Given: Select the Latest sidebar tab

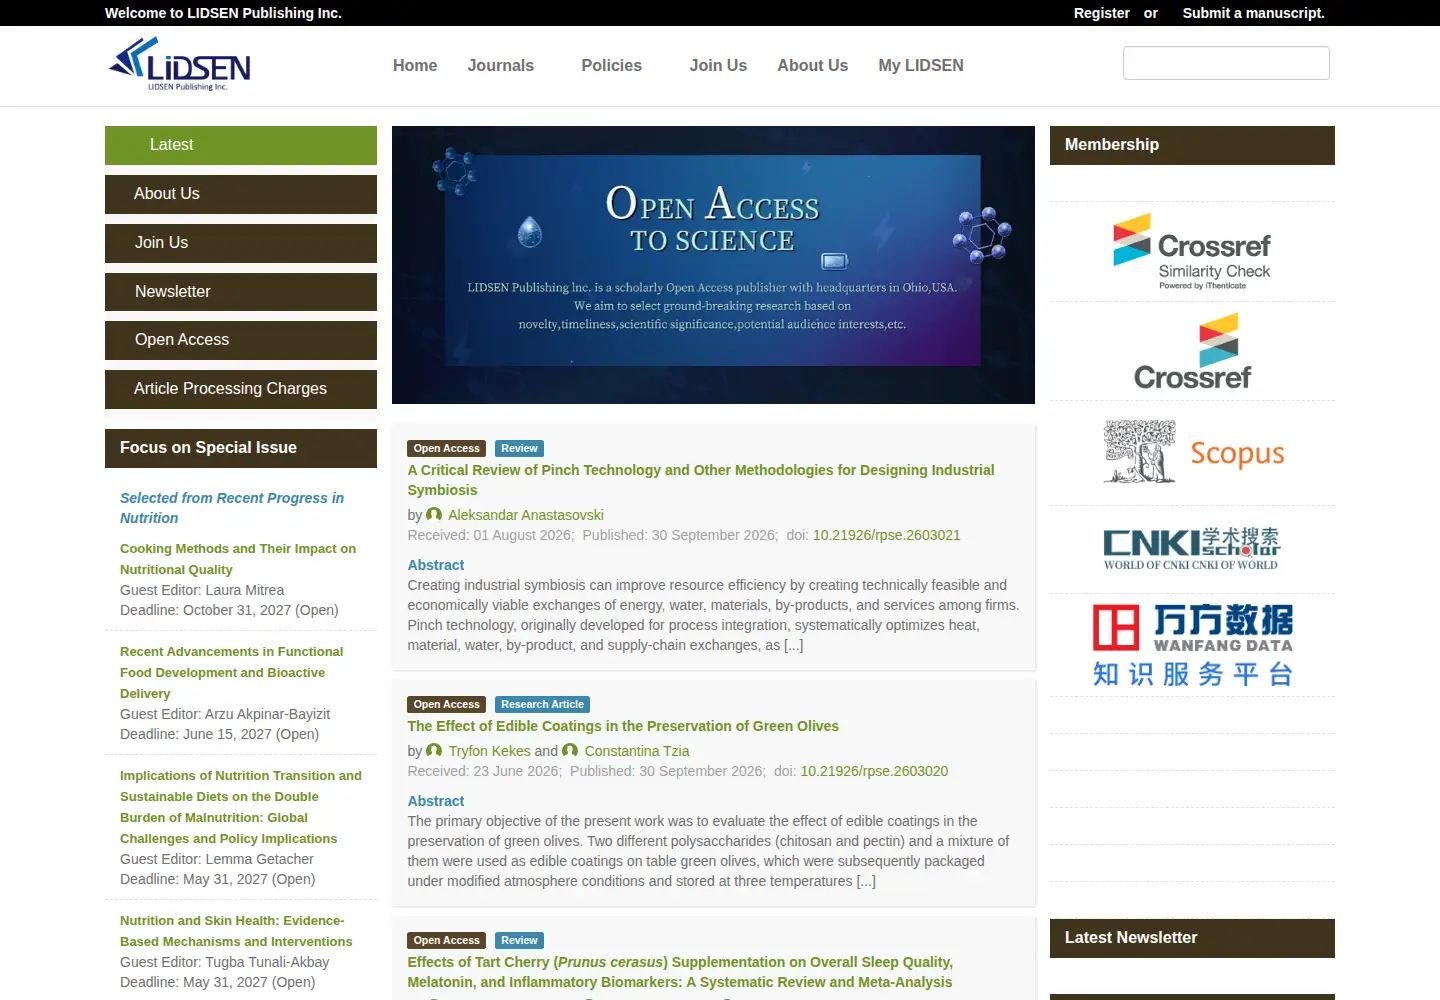Looking at the screenshot, I should pos(241,145).
